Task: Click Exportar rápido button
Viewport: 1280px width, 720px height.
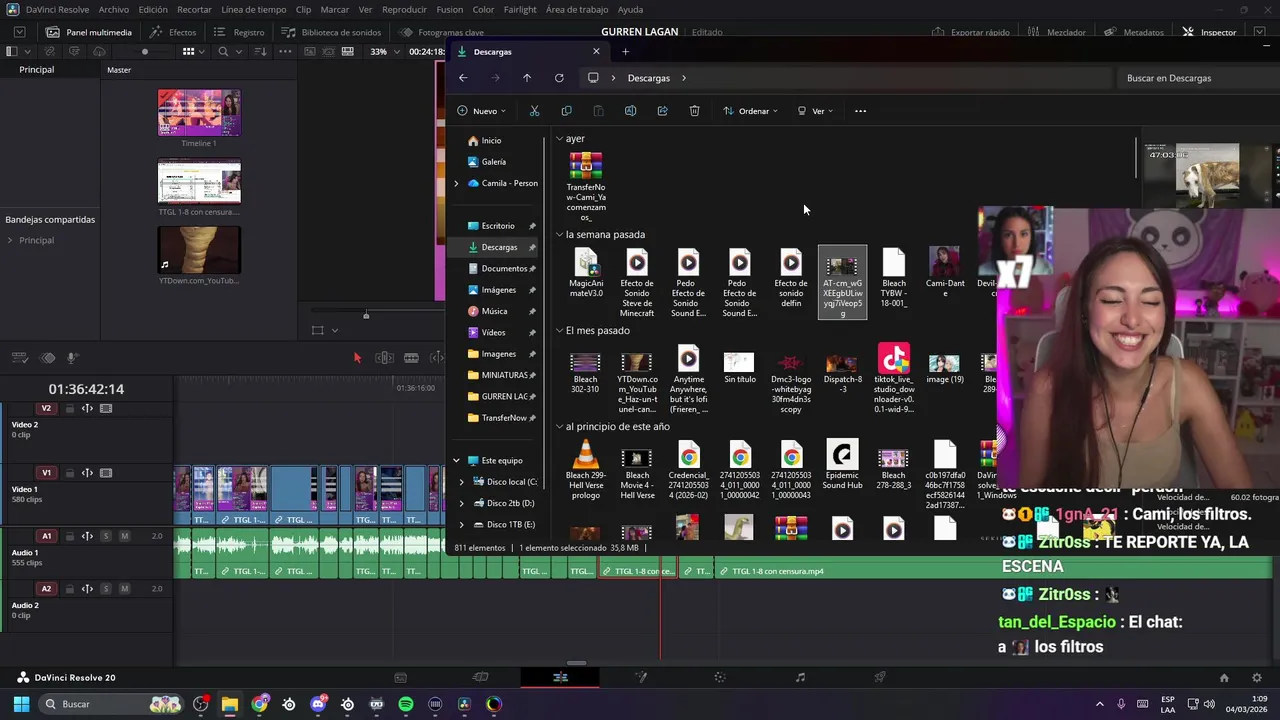Action: coord(970,32)
